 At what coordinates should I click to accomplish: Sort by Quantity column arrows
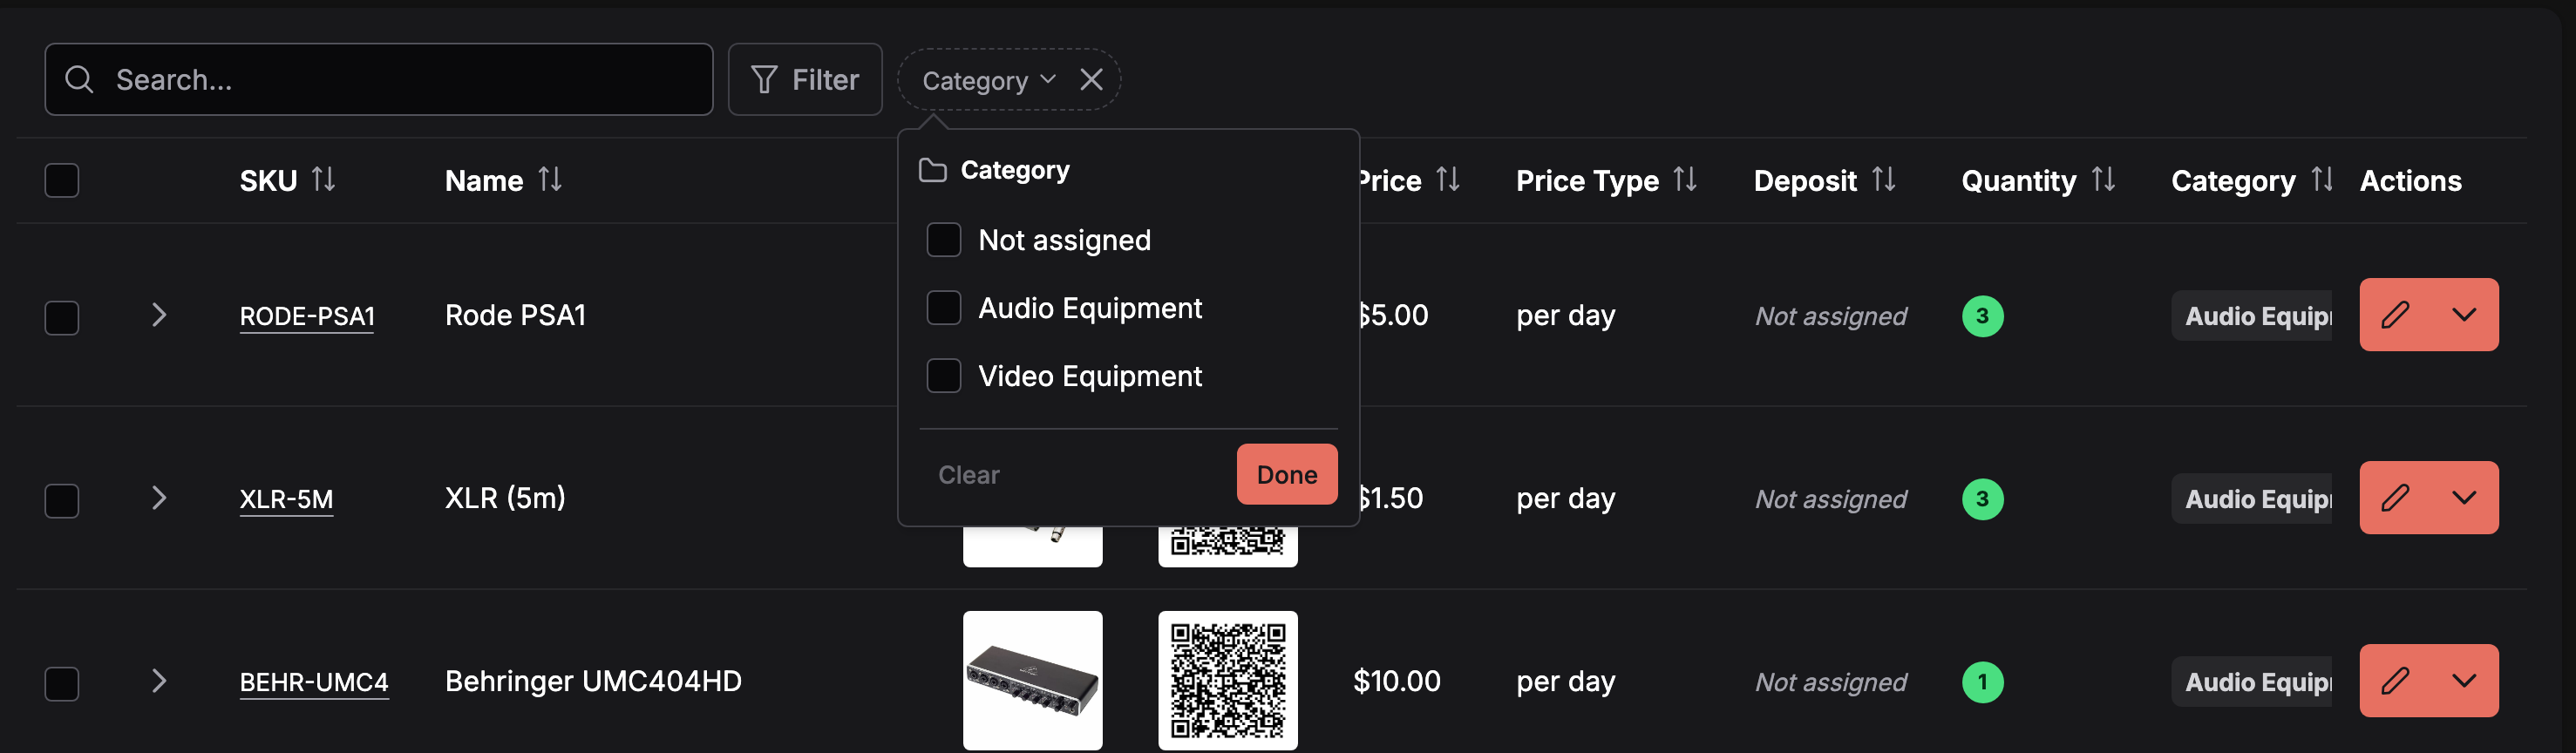tap(2103, 180)
